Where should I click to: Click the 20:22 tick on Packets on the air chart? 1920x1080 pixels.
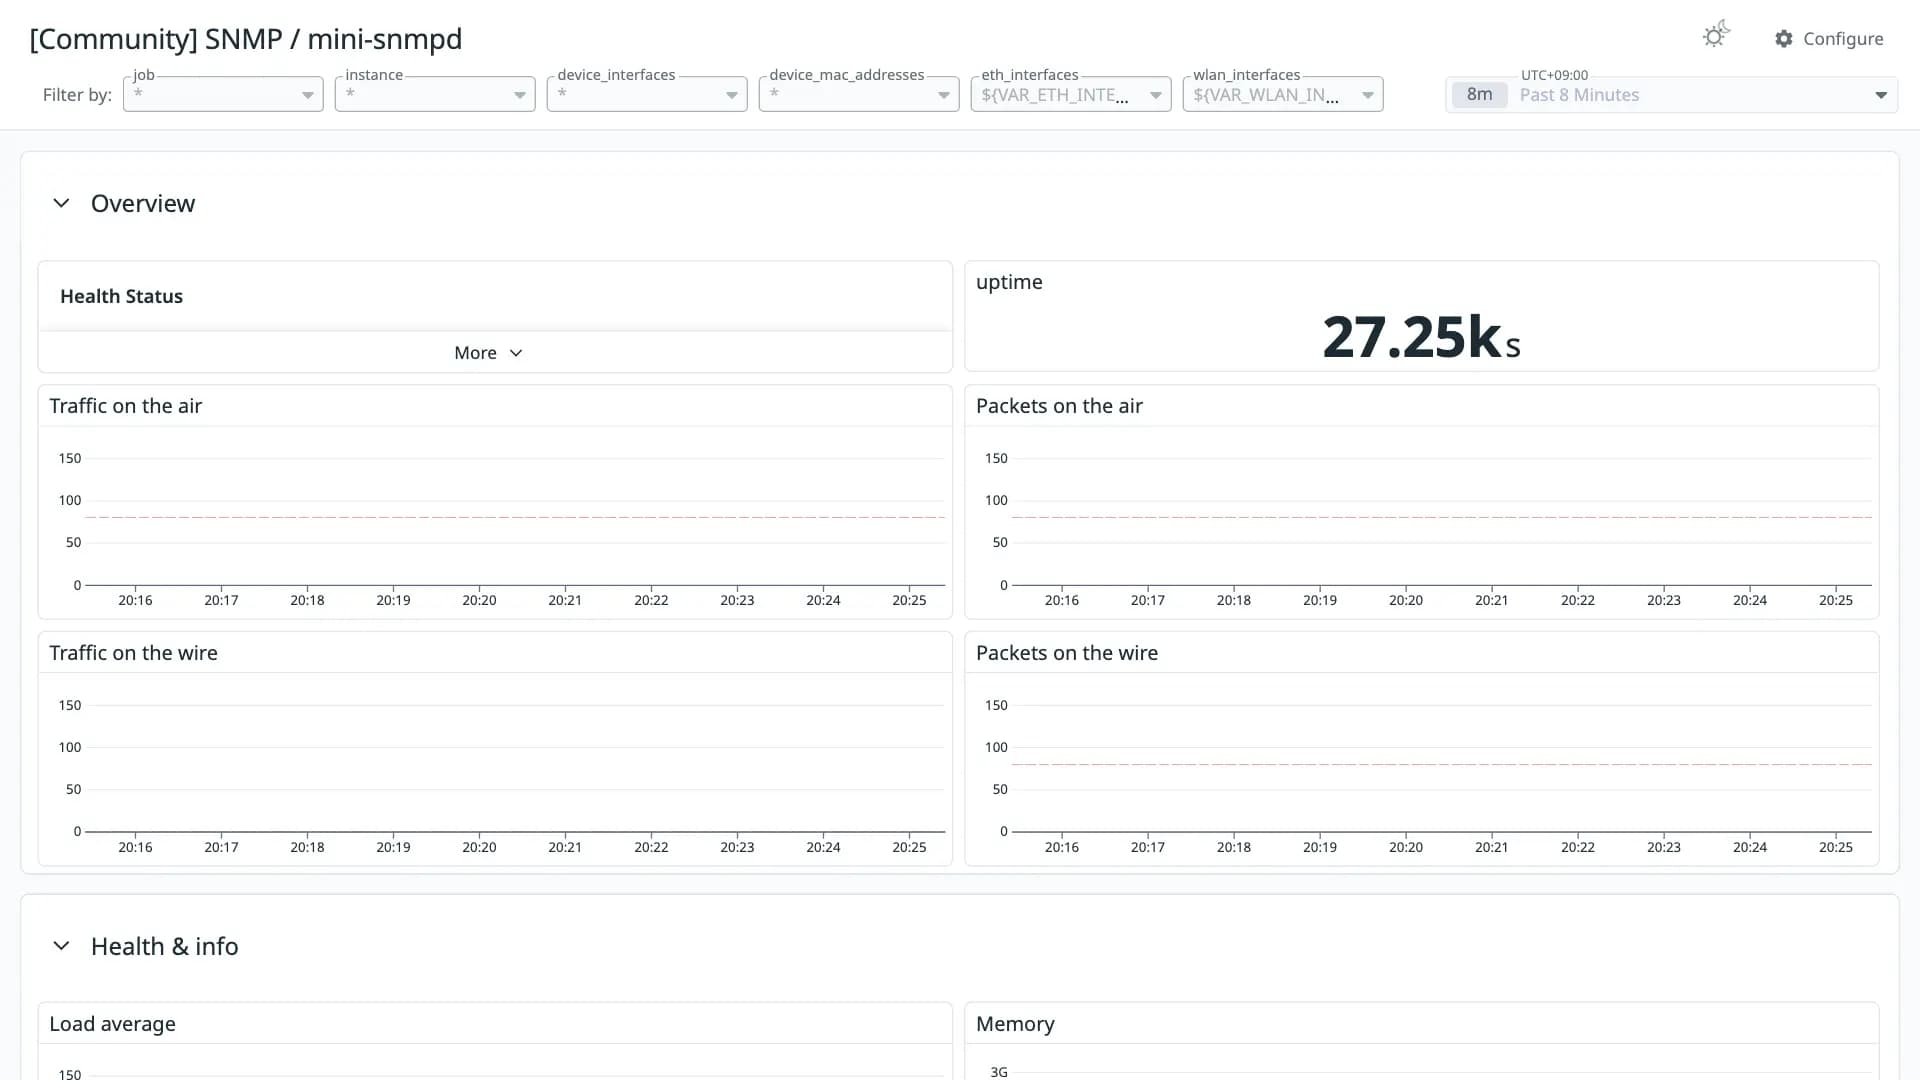tap(1577, 600)
